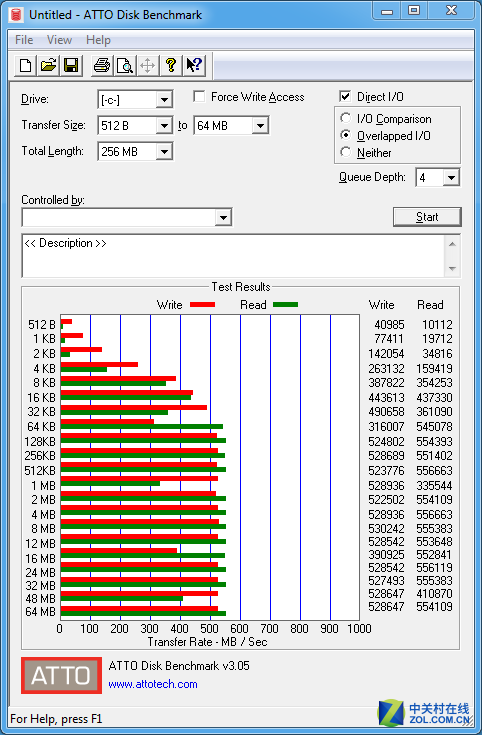Click the About question mark icon

171,65
